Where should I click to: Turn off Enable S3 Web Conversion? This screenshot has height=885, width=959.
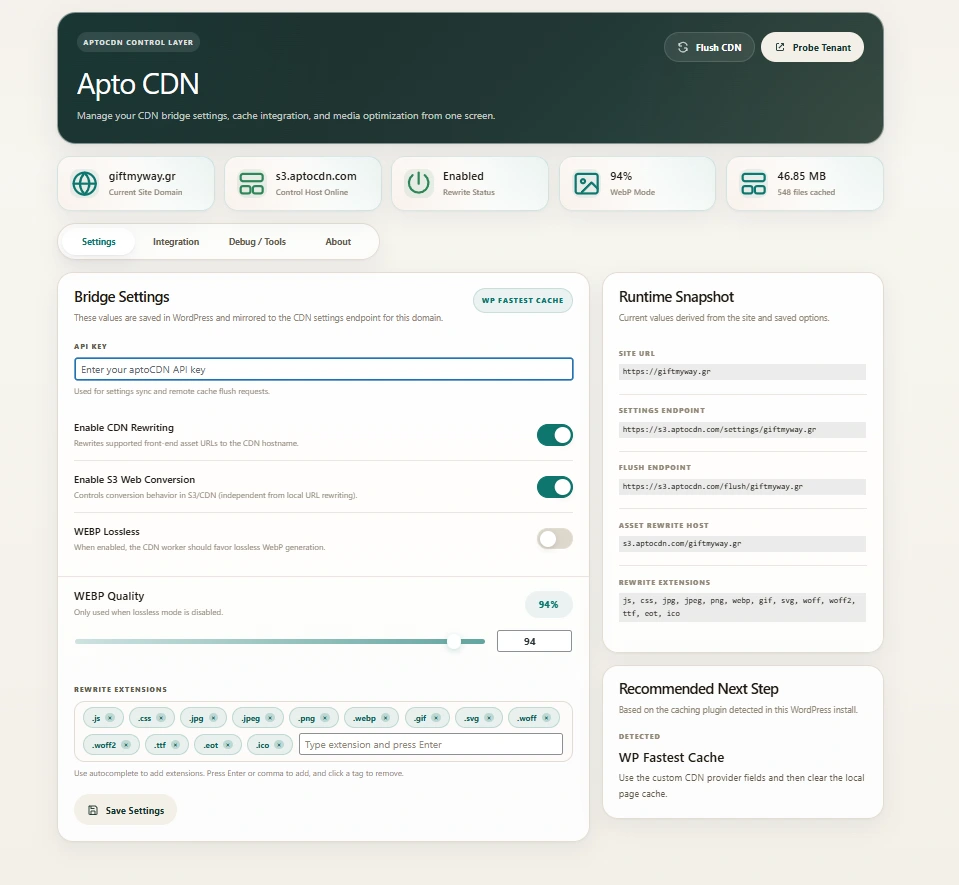tap(554, 487)
